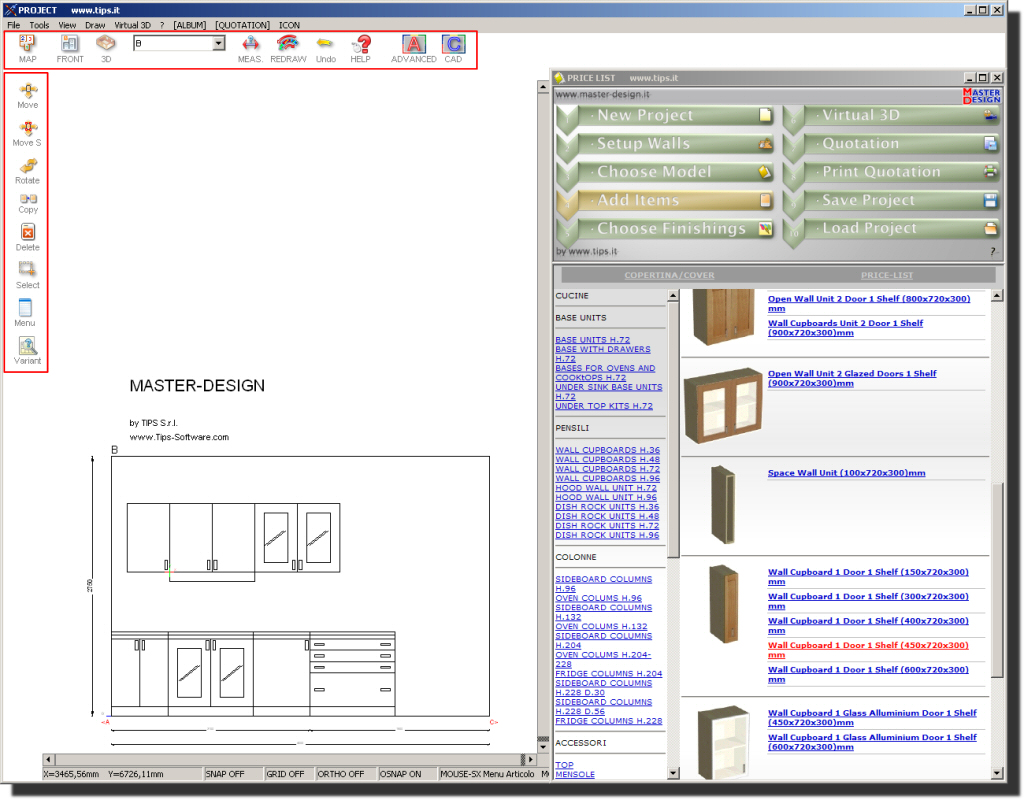This screenshot has width=1024, height=800.
Task: Click category list scroll-down arrow
Action: tap(673, 773)
